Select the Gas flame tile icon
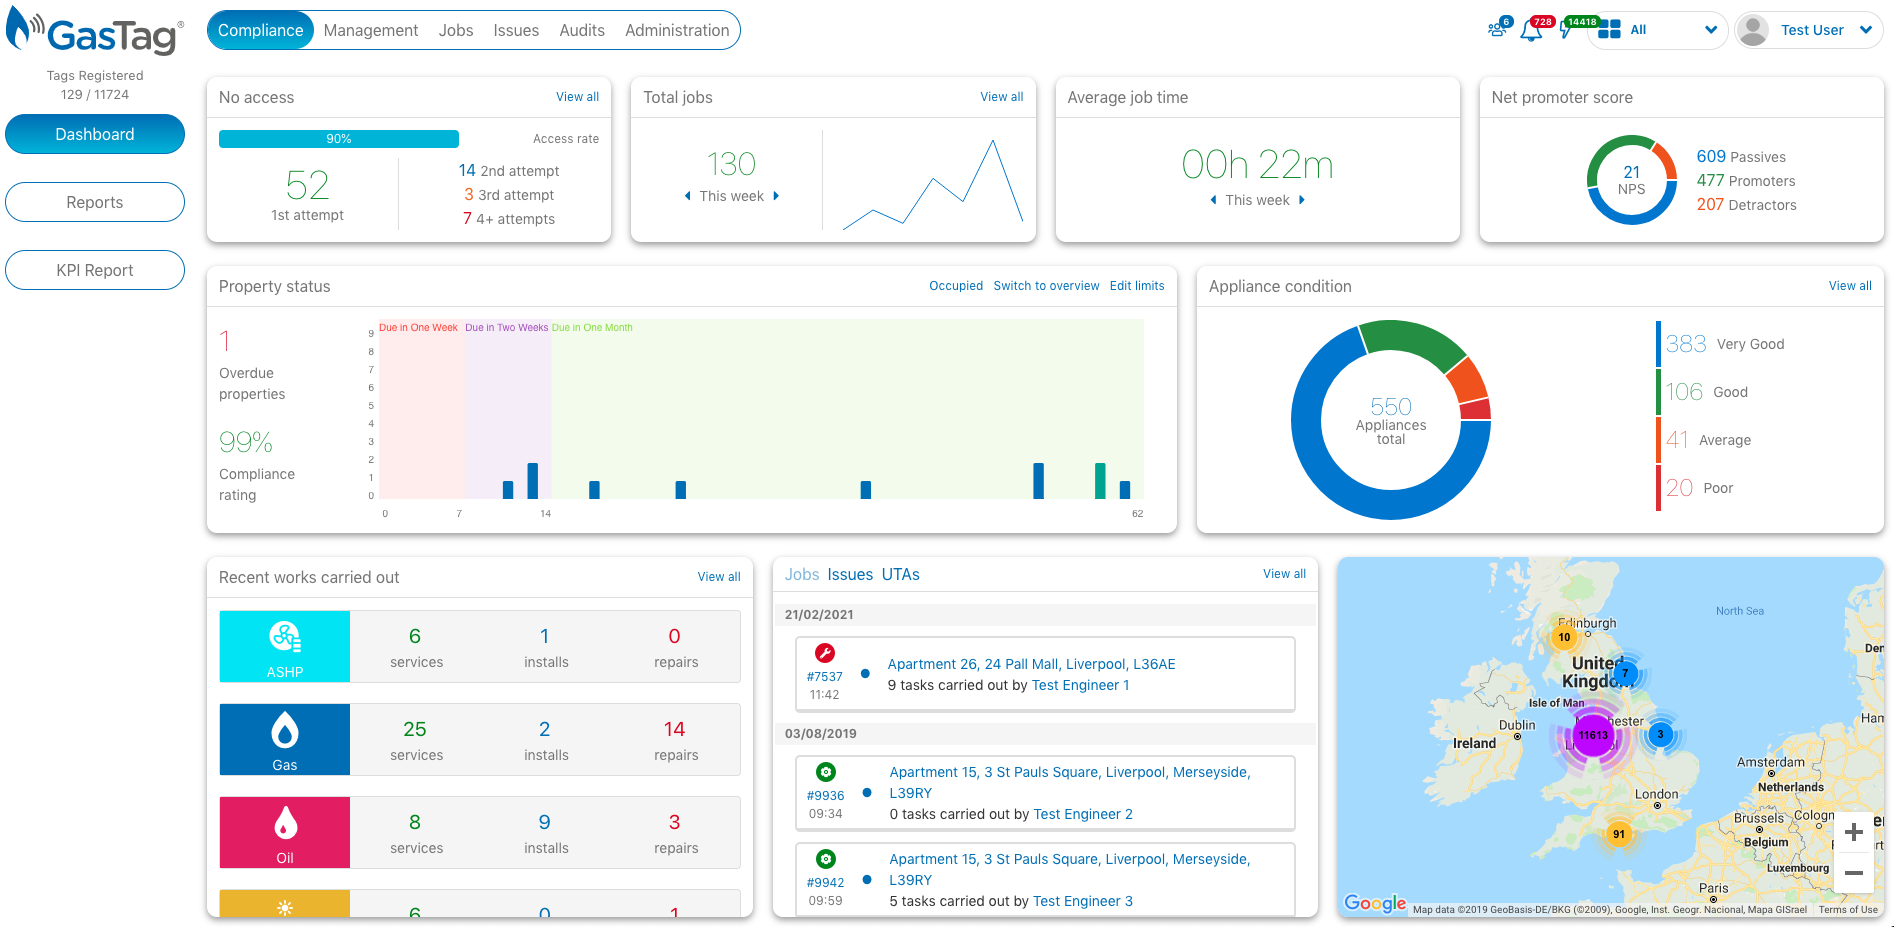The width and height of the screenshot is (1894, 927). tap(285, 730)
